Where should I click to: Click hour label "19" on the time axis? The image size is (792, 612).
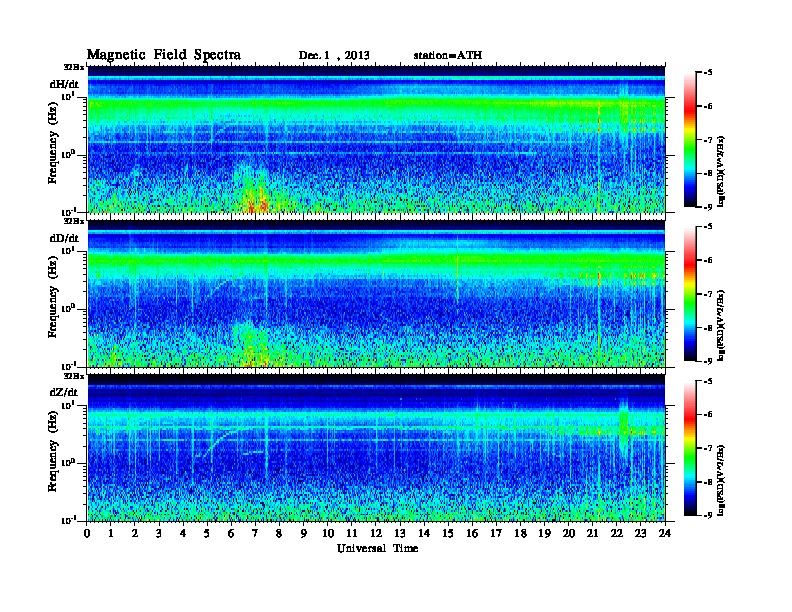click(x=544, y=533)
